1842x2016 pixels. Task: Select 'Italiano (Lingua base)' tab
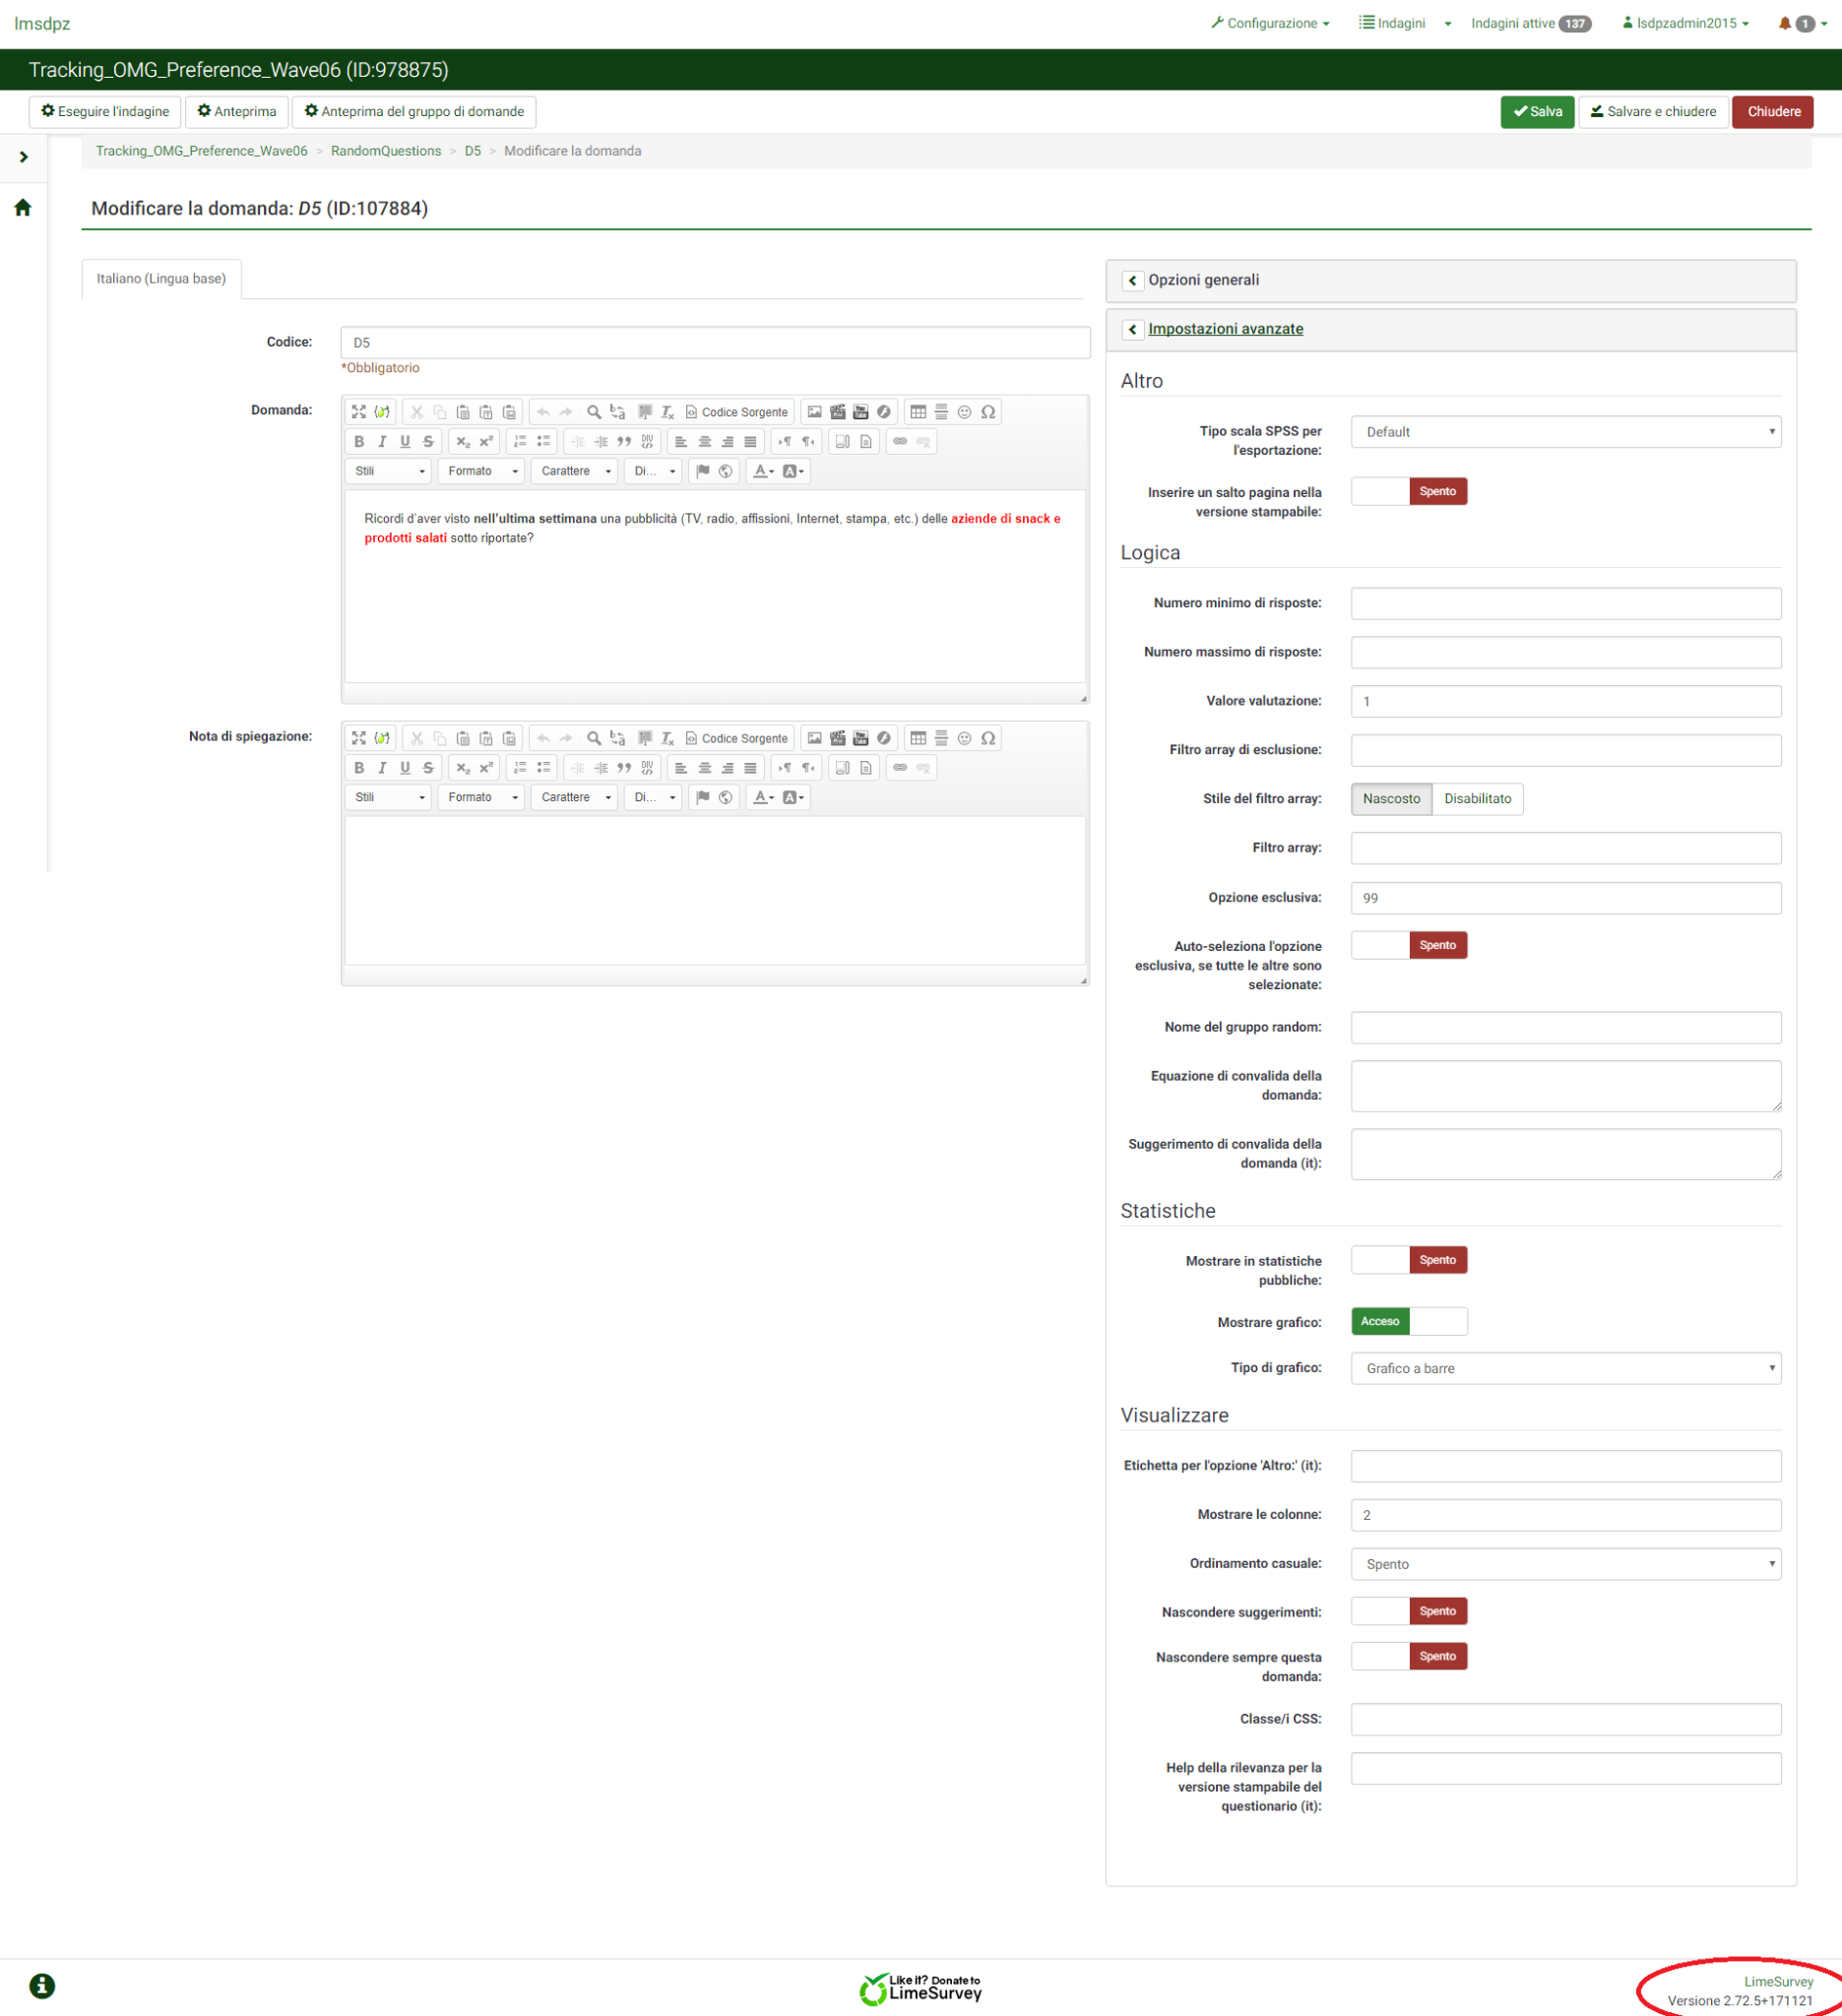point(161,279)
